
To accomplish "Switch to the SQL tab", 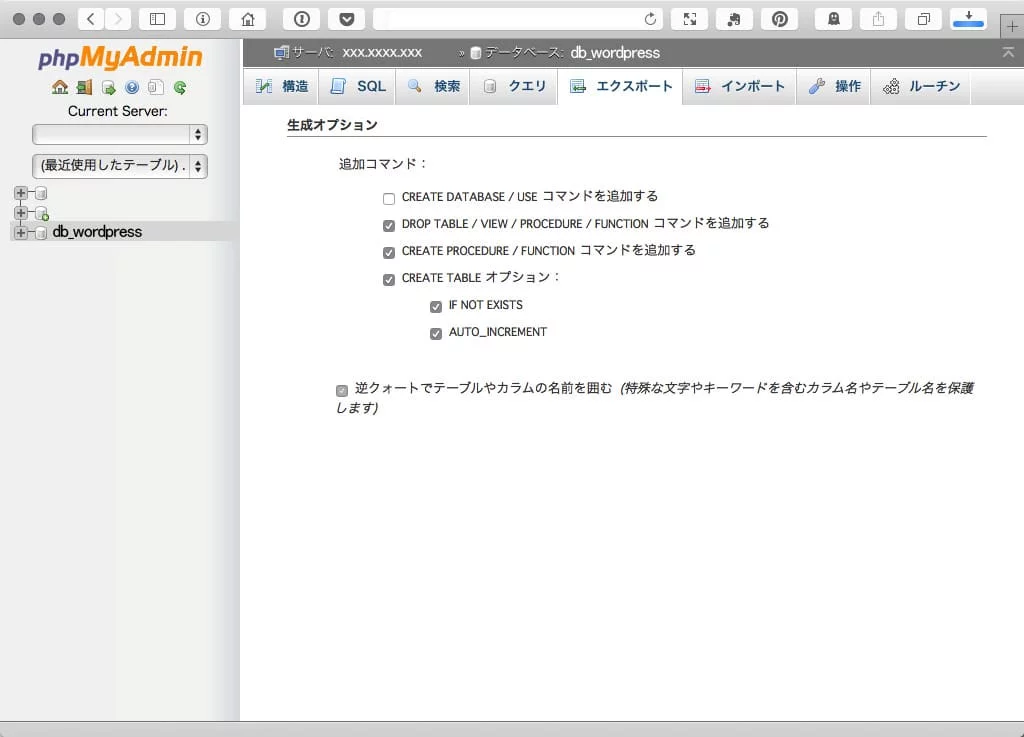I will pyautogui.click(x=357, y=86).
